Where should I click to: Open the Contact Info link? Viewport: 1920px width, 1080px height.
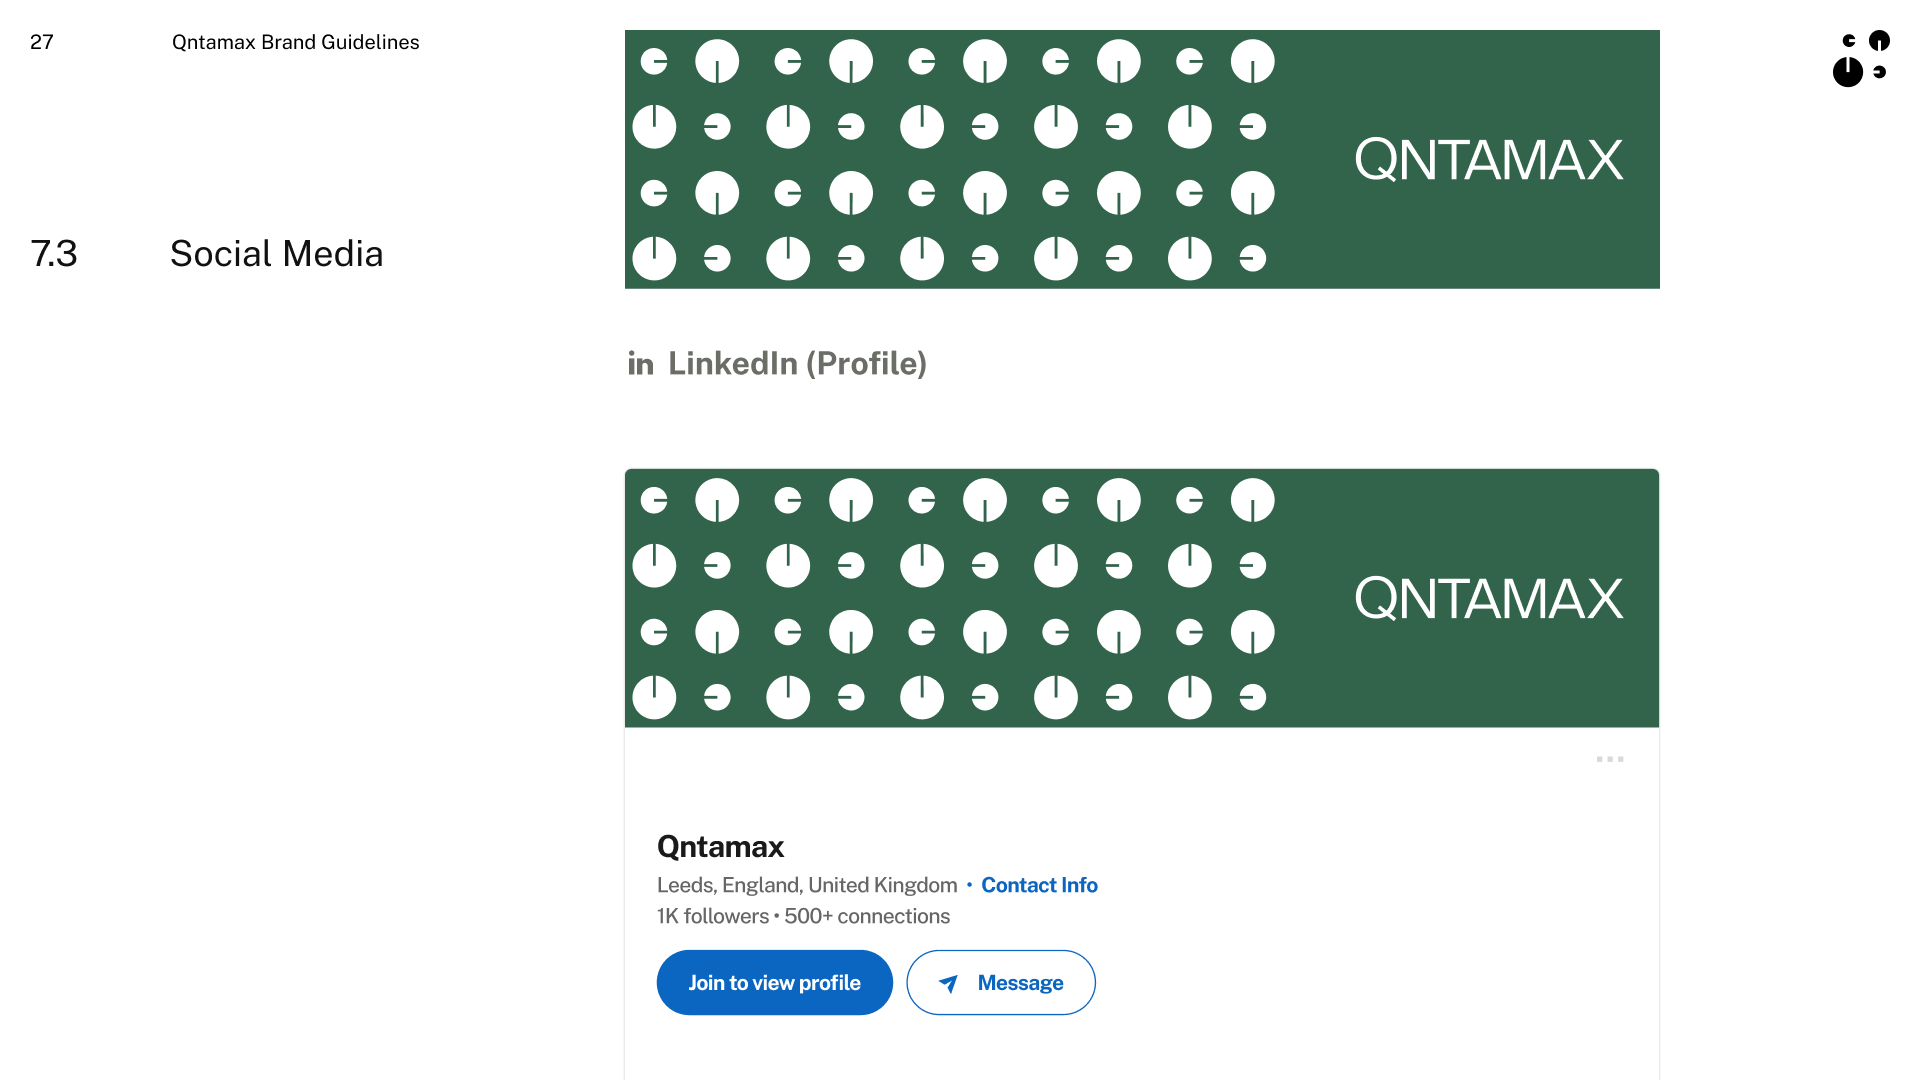(1039, 885)
